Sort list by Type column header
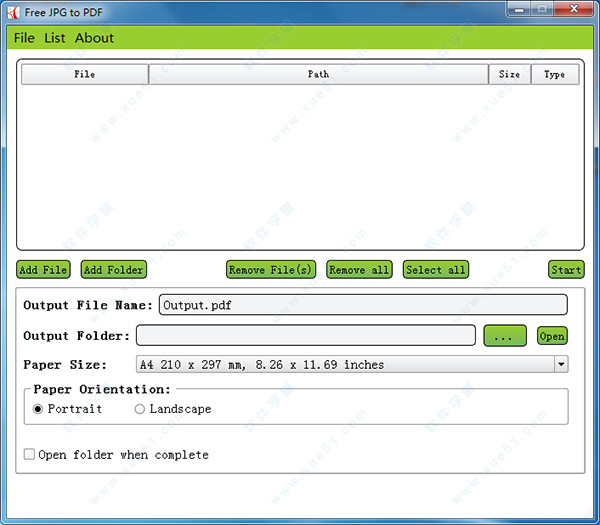Image resolution: width=600 pixels, height=525 pixels. [555, 74]
